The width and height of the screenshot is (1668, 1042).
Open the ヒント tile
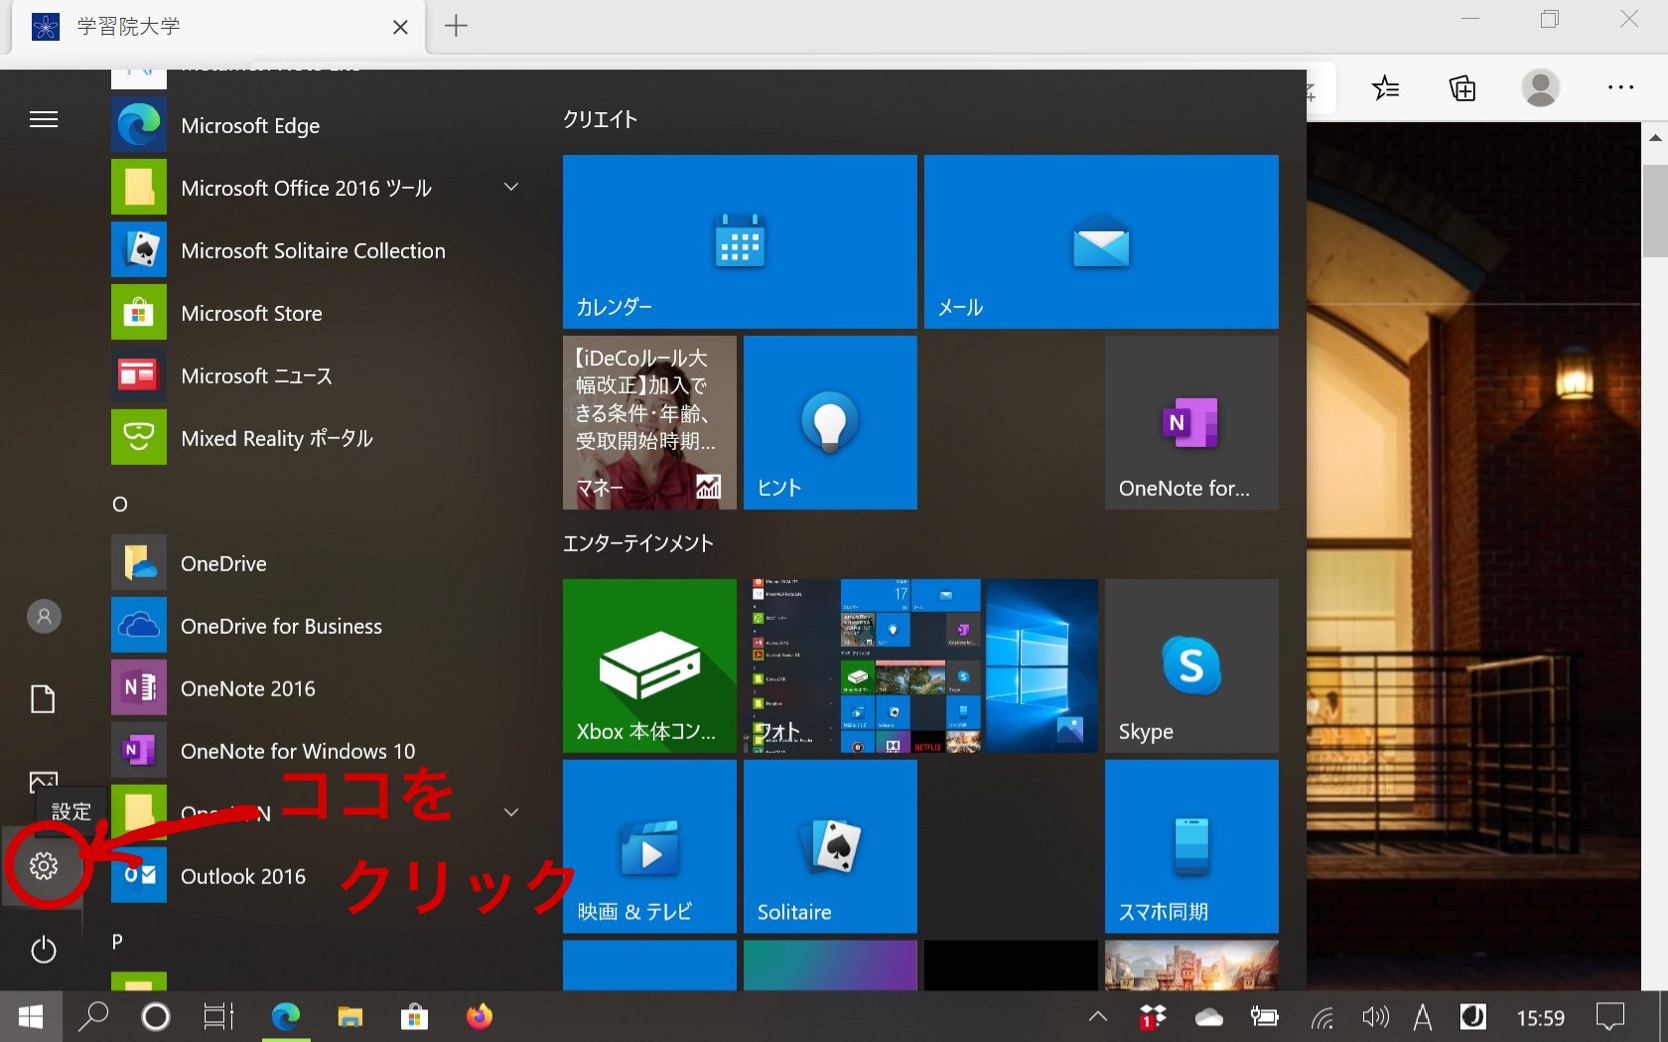(x=830, y=422)
